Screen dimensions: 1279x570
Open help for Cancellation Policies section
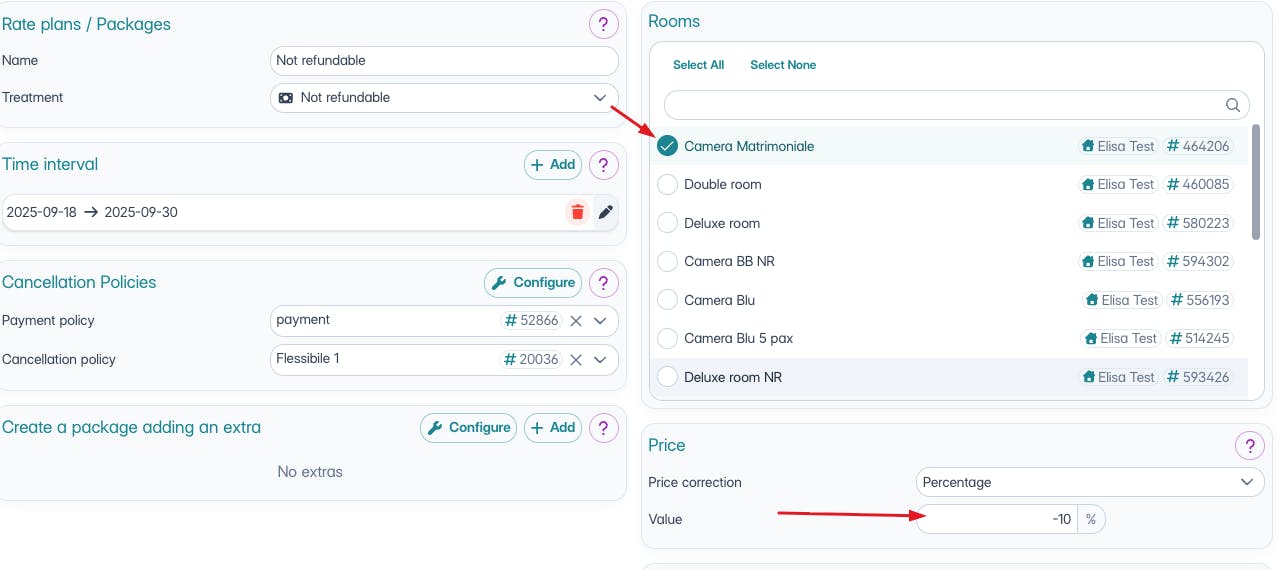603,283
